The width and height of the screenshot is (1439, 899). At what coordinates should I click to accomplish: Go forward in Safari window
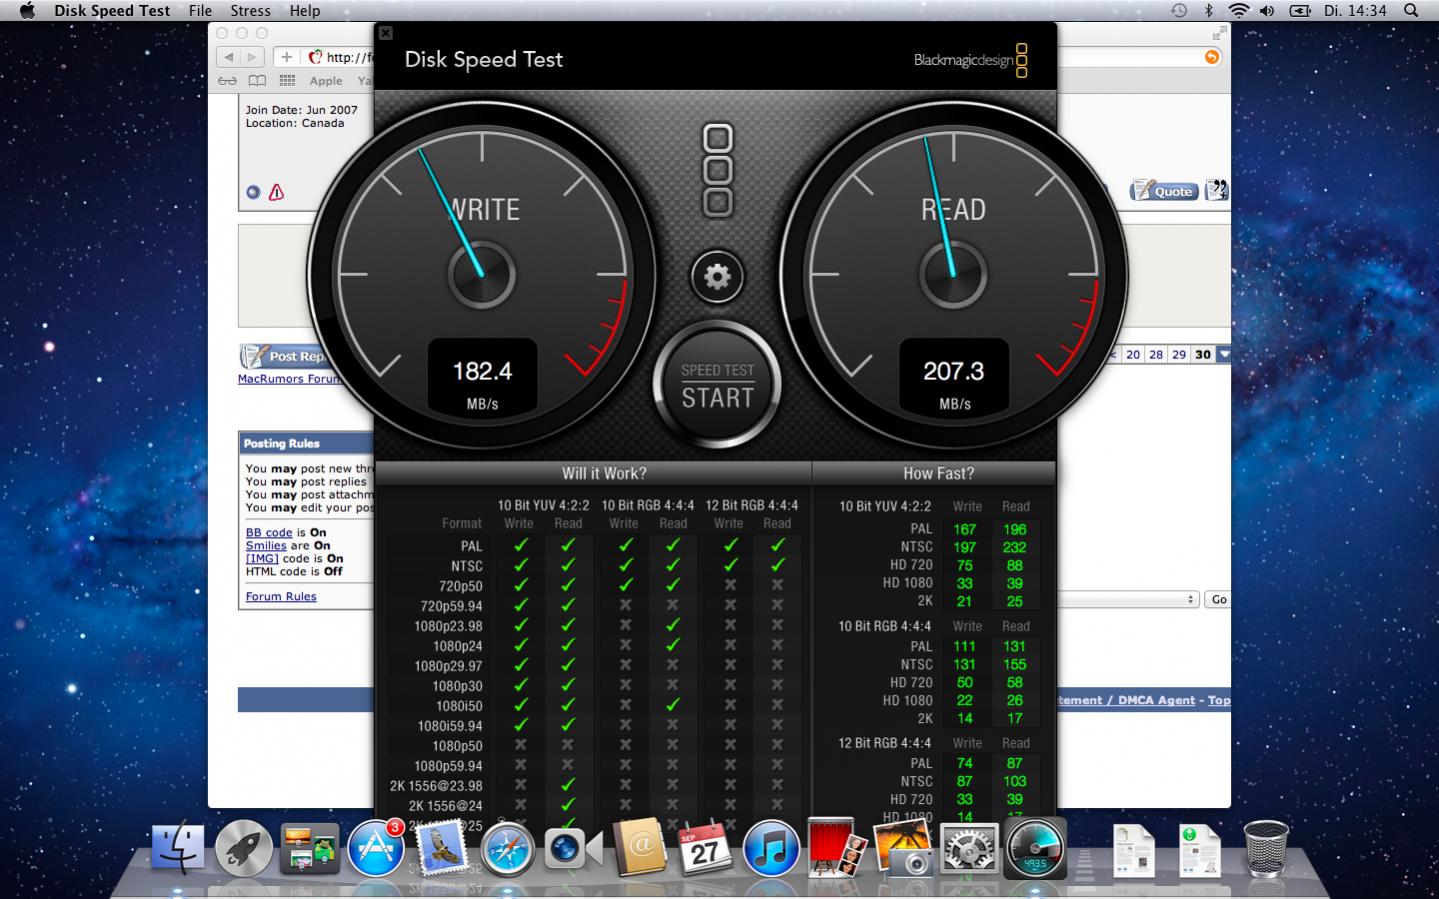253,57
